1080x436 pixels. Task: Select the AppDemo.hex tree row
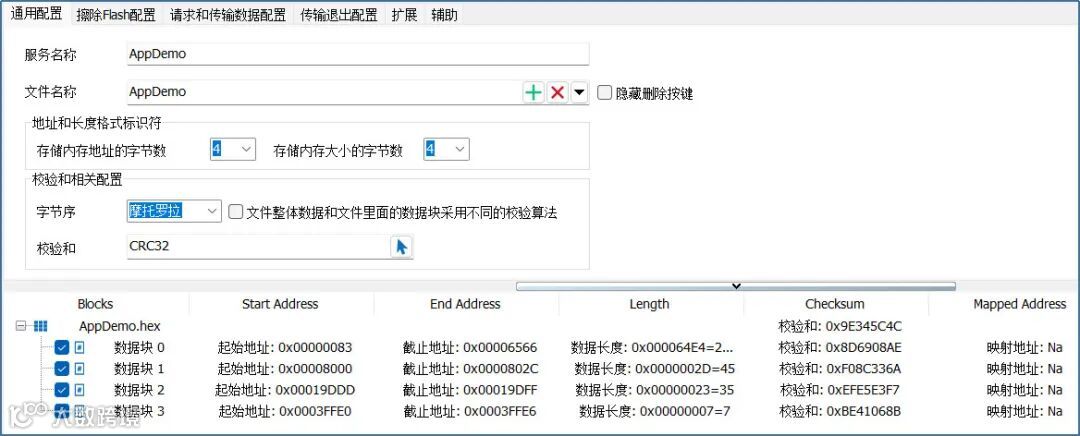coord(120,326)
